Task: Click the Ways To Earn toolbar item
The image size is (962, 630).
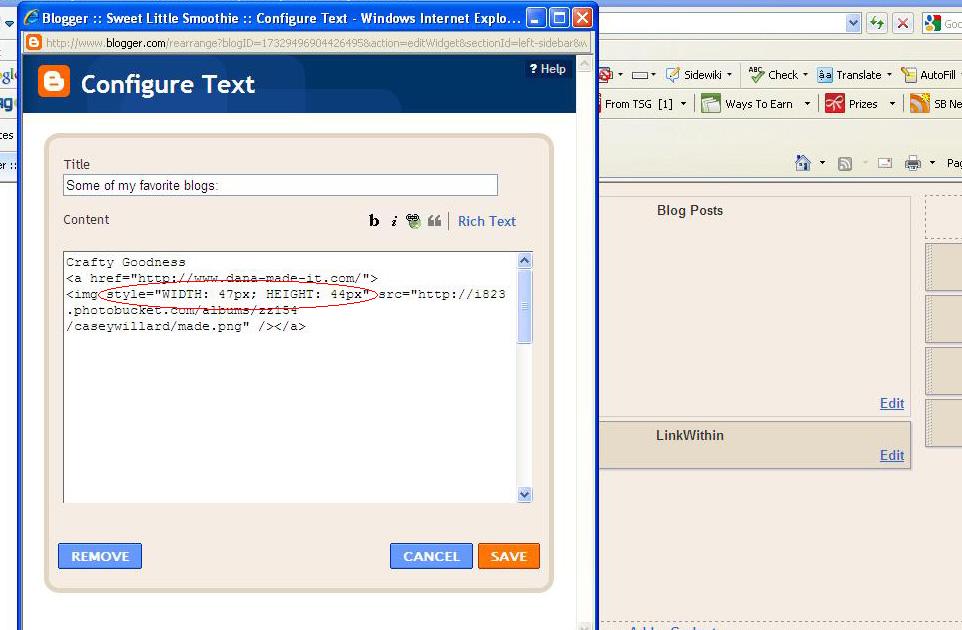Action: point(747,104)
